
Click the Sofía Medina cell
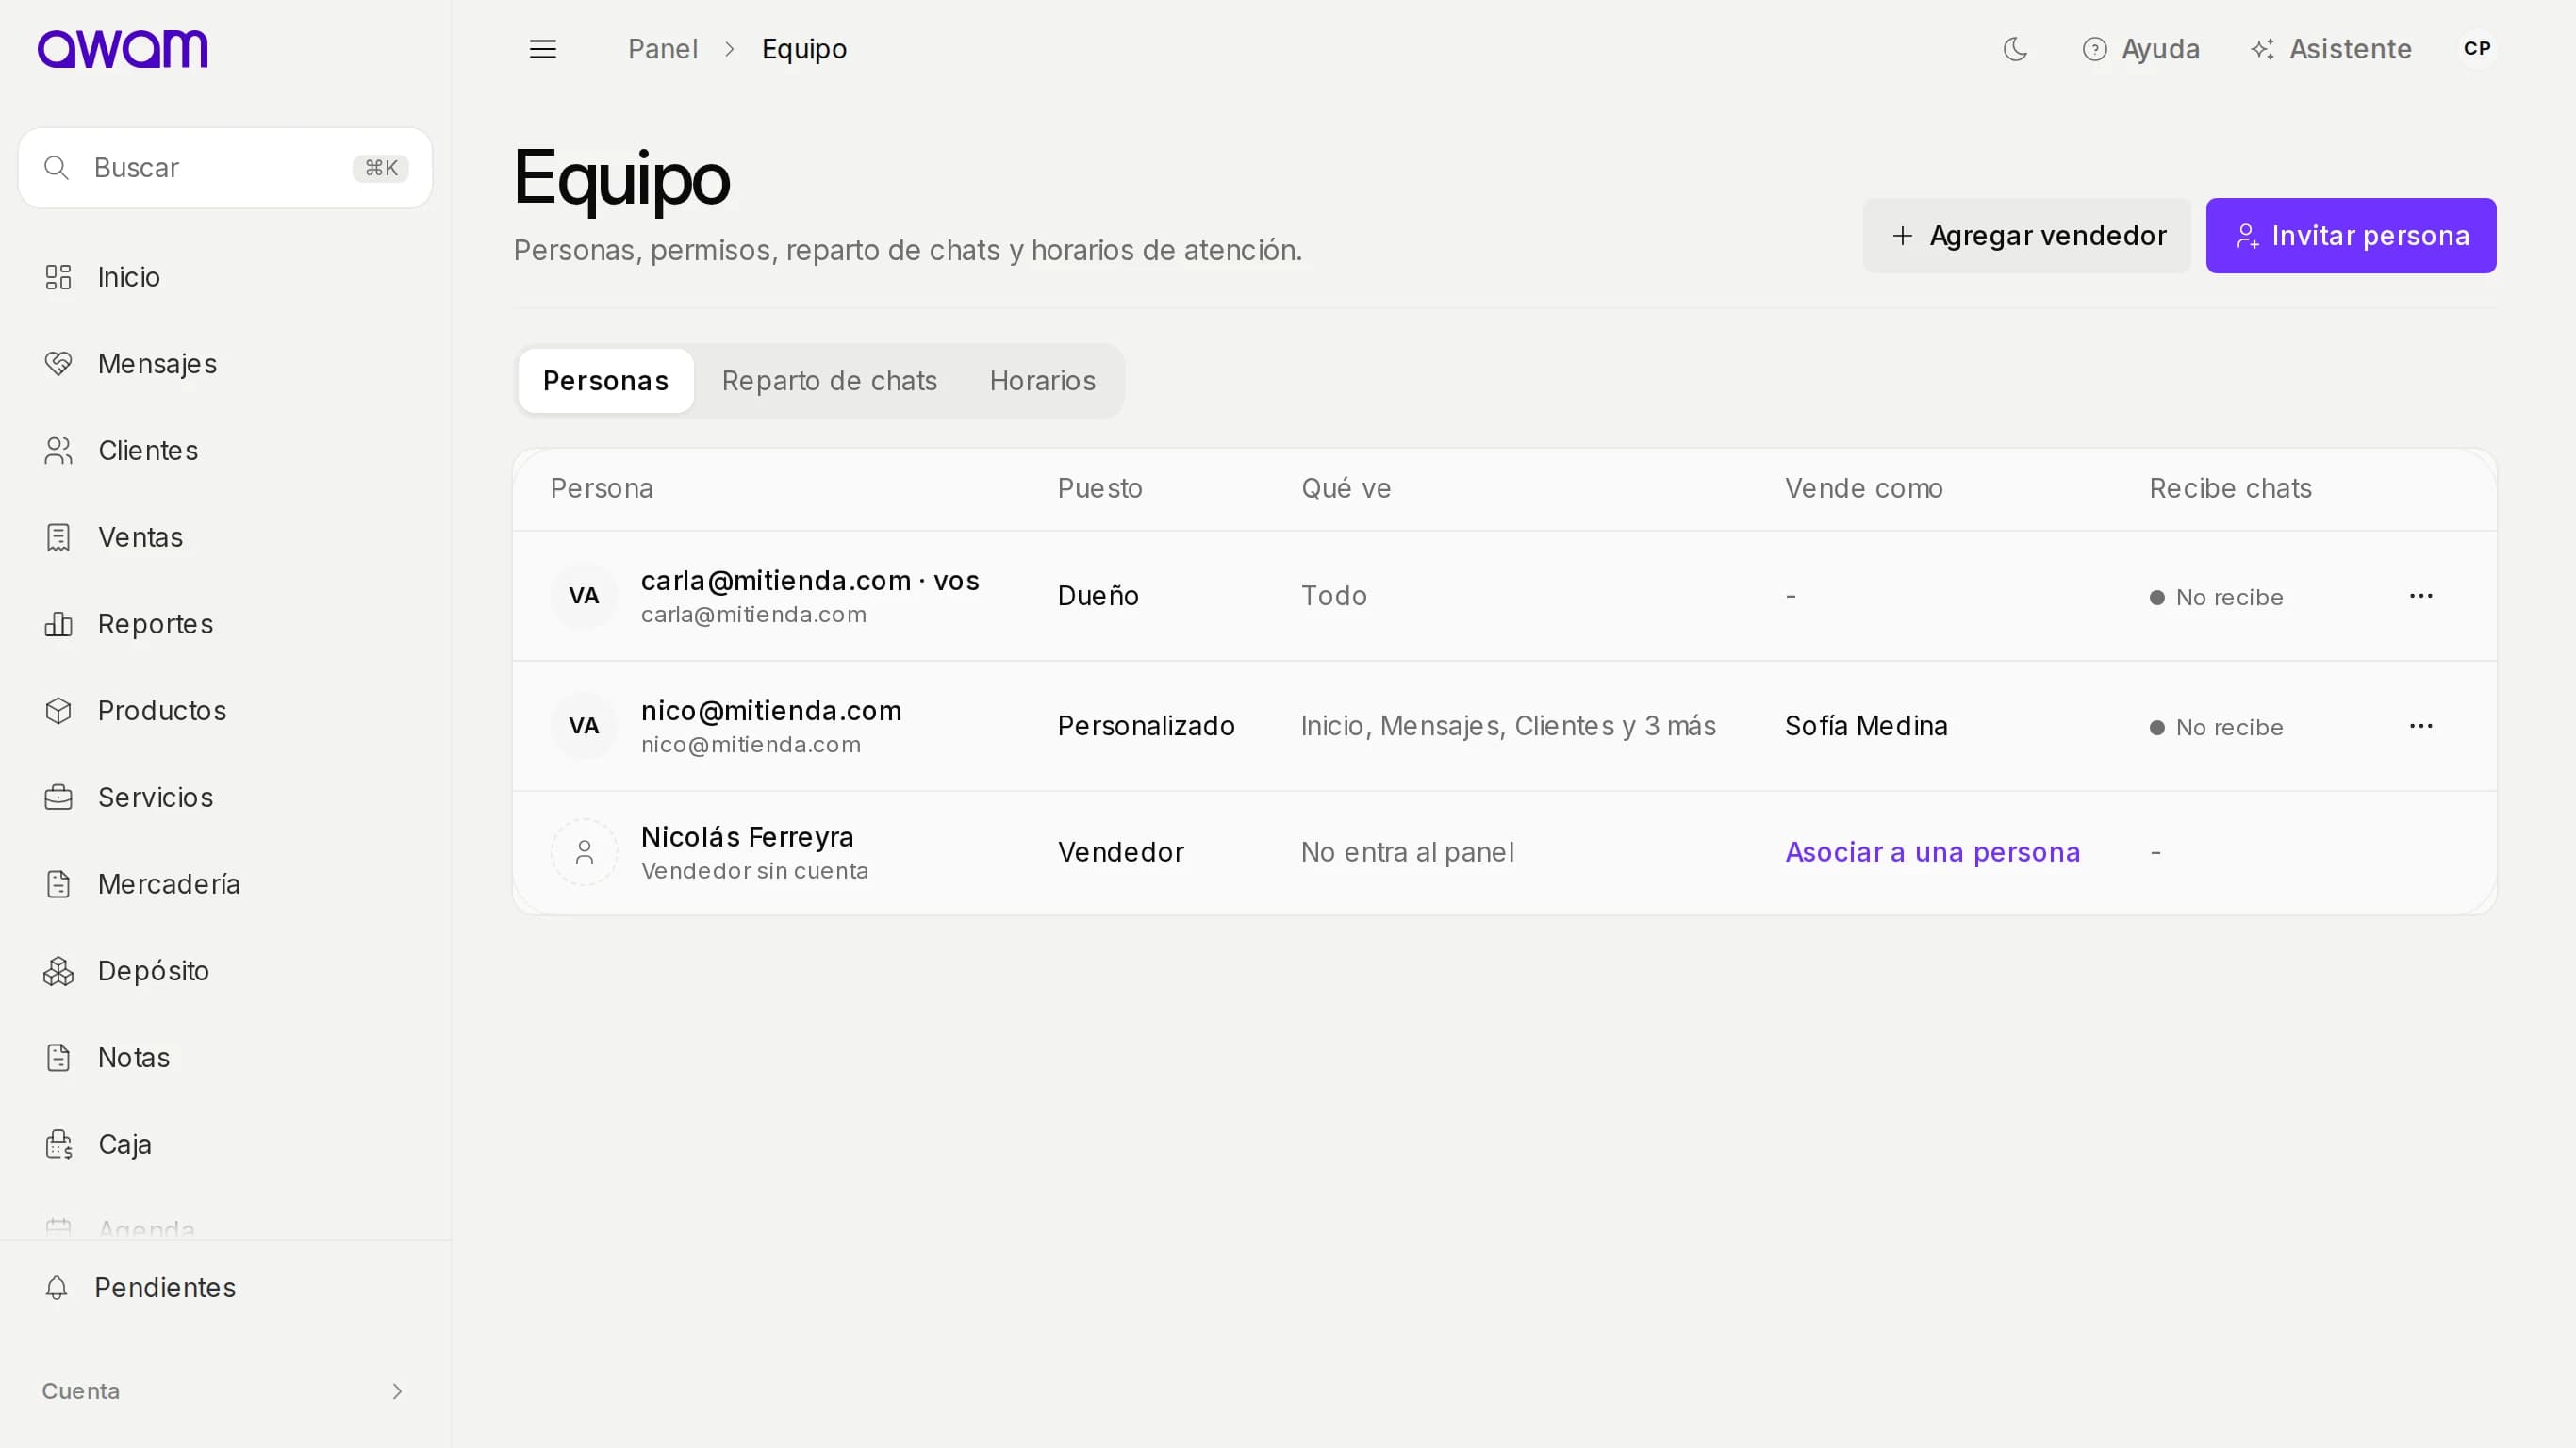coord(1866,726)
